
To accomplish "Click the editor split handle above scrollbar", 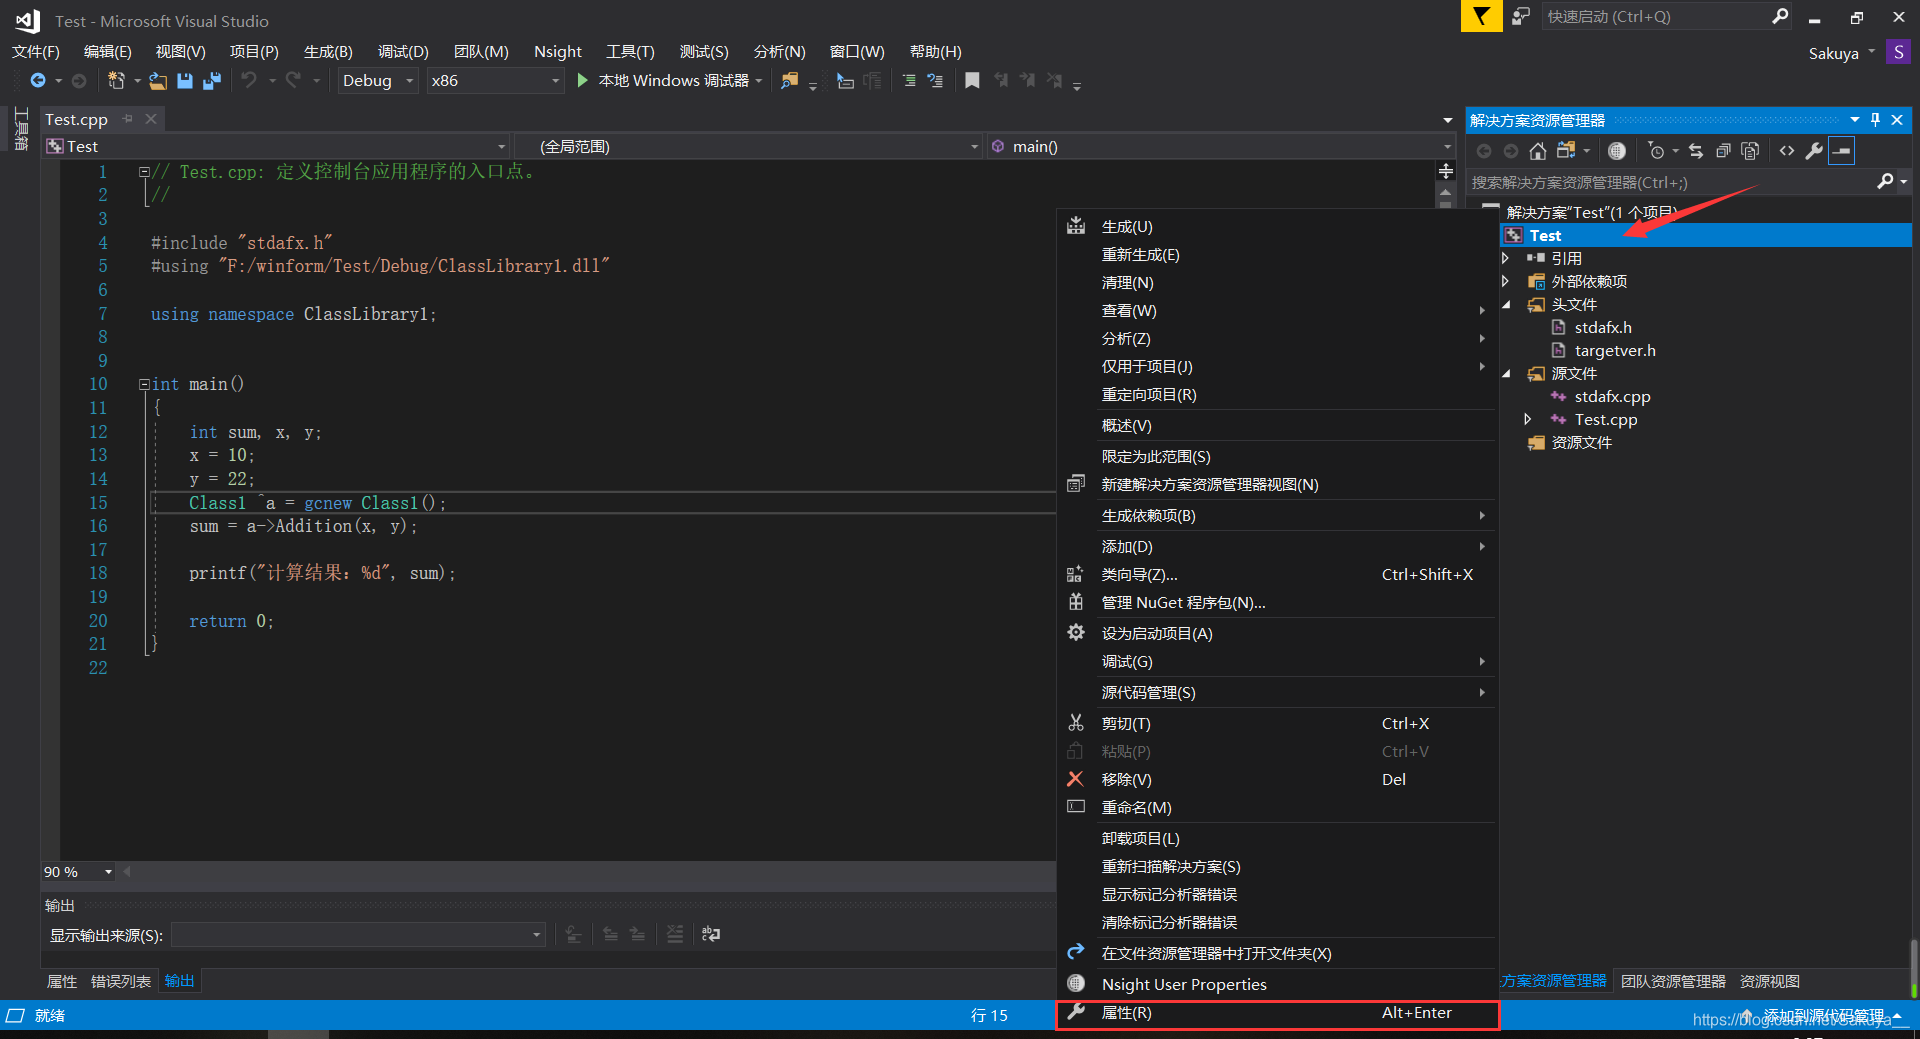I will [x=1446, y=171].
